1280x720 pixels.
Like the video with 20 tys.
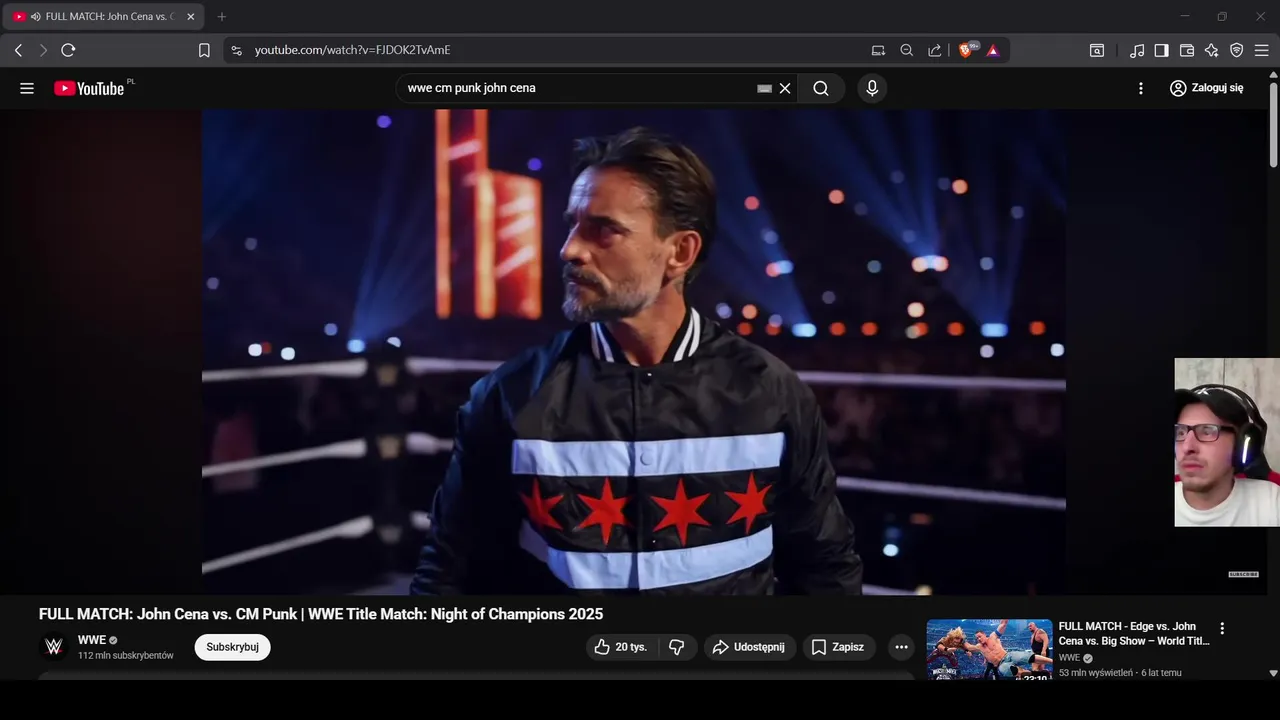(621, 647)
